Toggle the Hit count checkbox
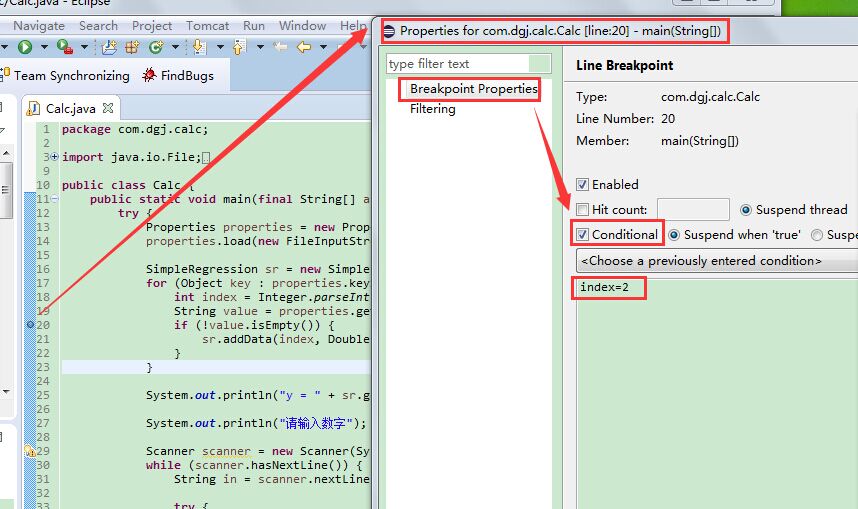This screenshot has height=509, width=858. [582, 210]
